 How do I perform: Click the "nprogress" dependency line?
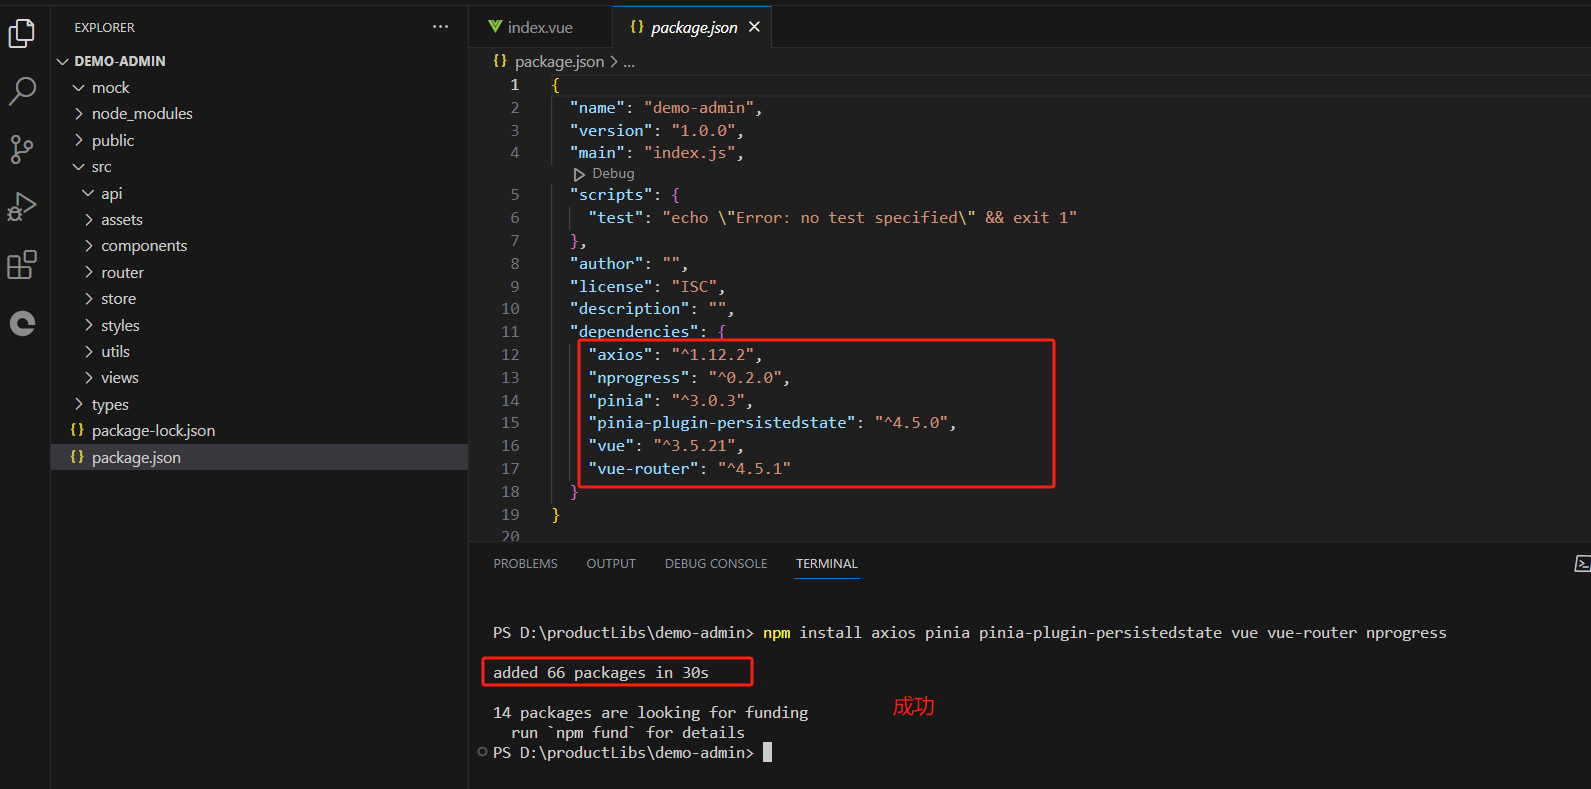pos(689,378)
